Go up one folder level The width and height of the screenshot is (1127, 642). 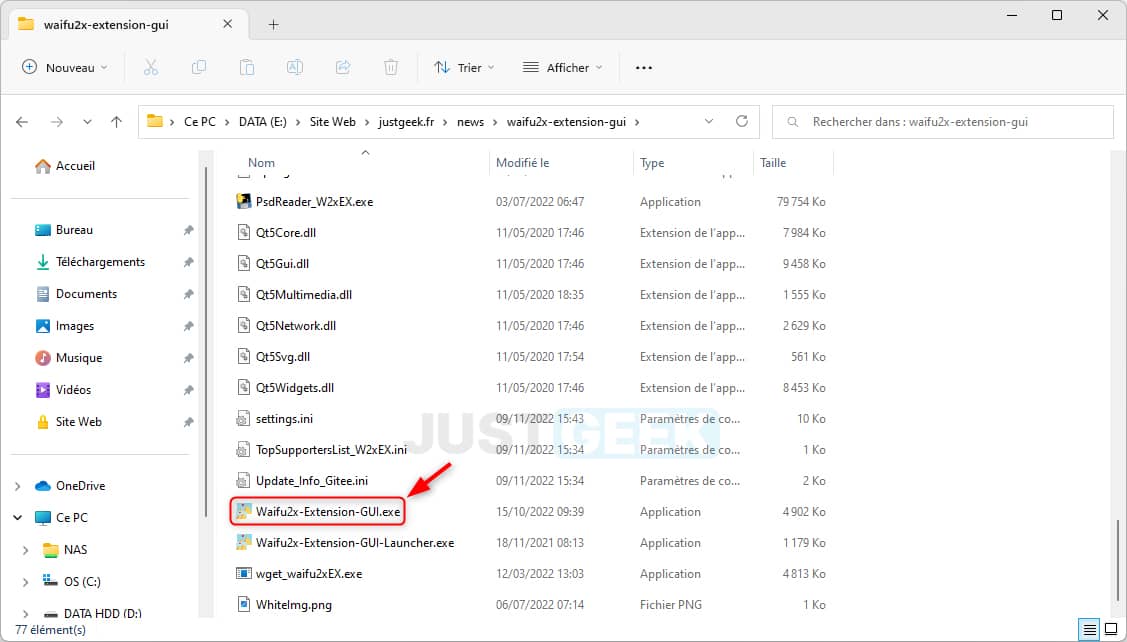[116, 122]
